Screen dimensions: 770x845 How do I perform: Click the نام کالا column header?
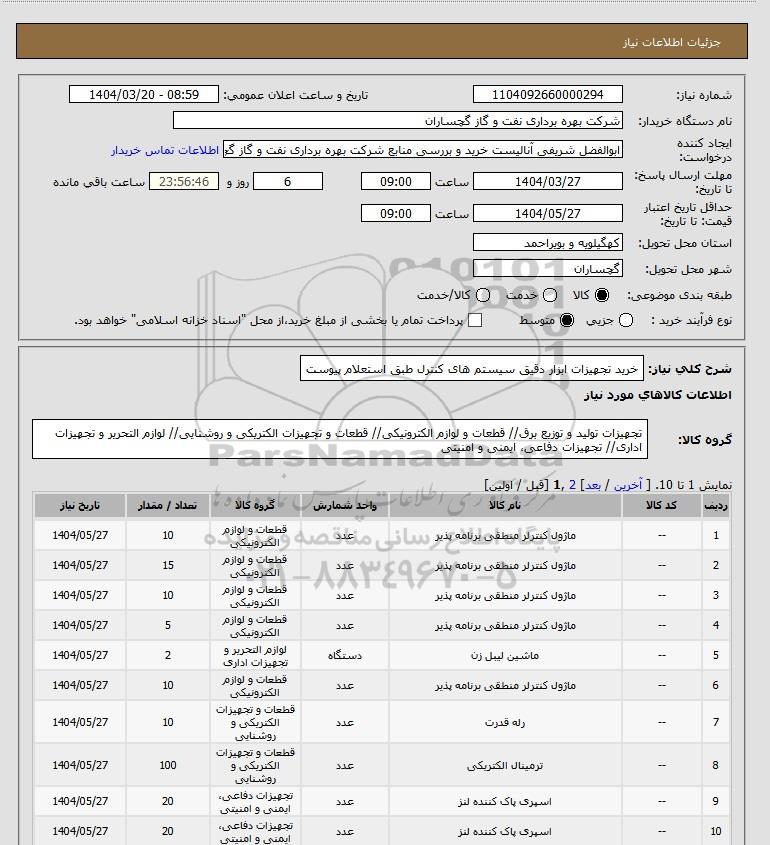(505, 505)
